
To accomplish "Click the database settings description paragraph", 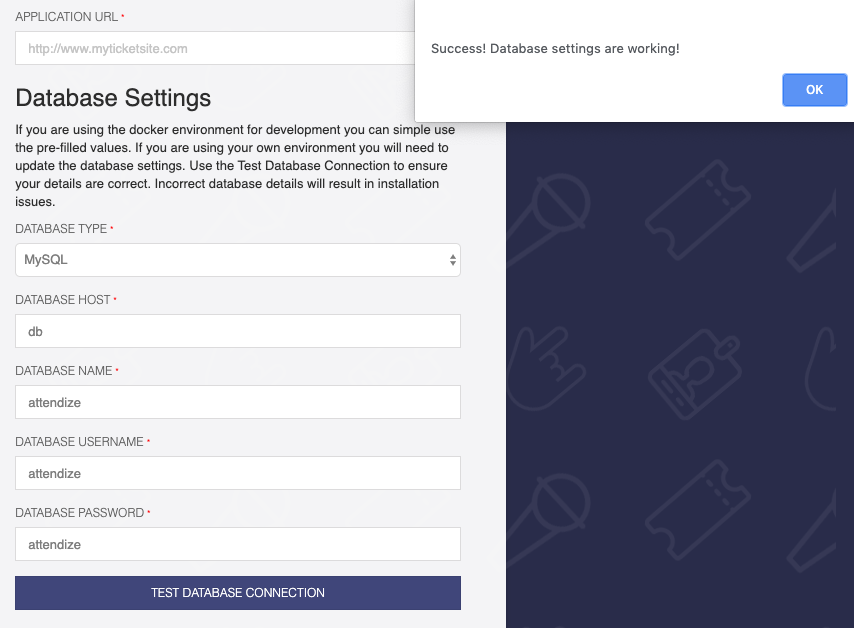I will point(237,165).
